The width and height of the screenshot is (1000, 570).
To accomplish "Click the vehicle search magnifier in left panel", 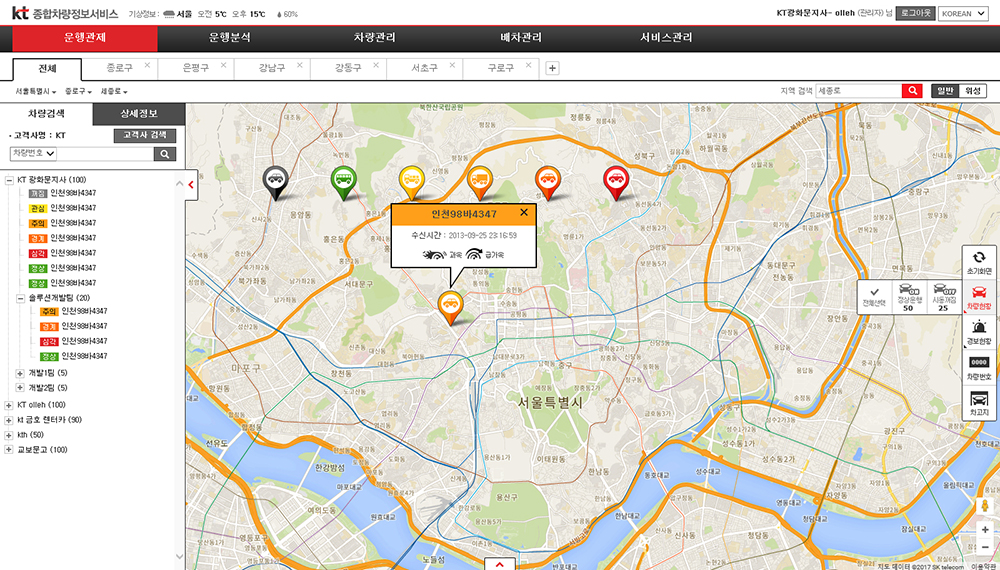I will click(165, 154).
